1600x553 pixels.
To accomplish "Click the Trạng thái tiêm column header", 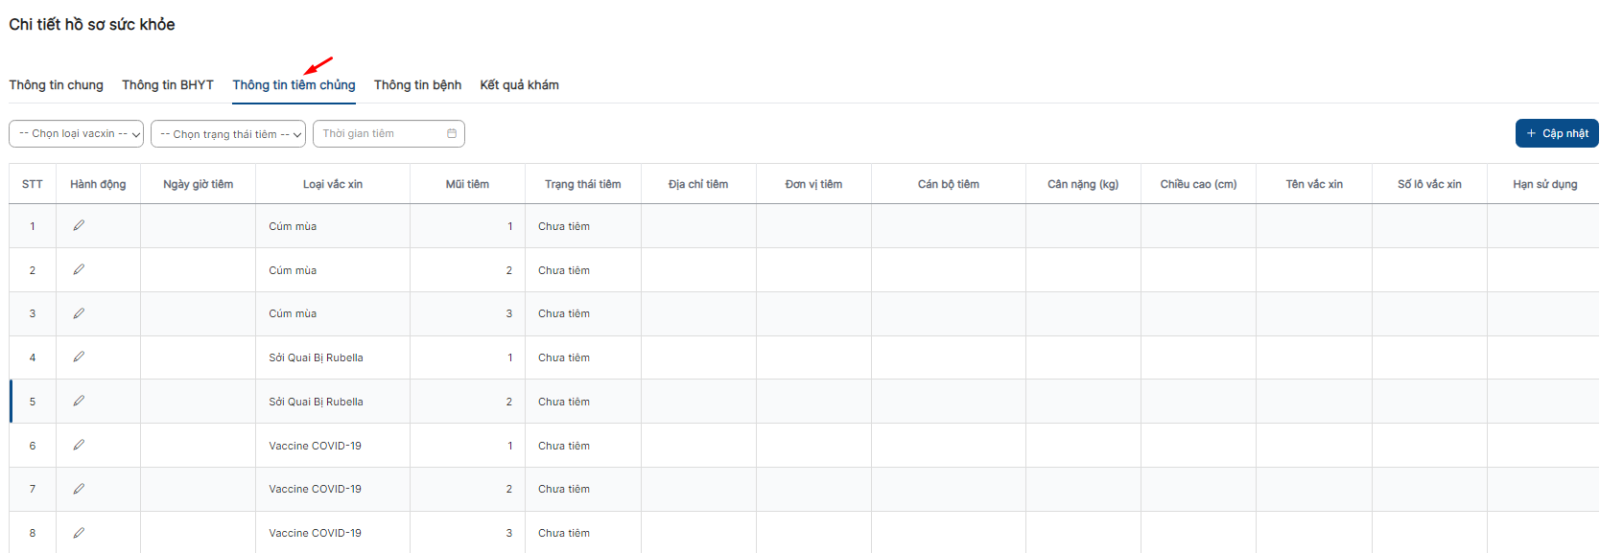I will [x=583, y=184].
